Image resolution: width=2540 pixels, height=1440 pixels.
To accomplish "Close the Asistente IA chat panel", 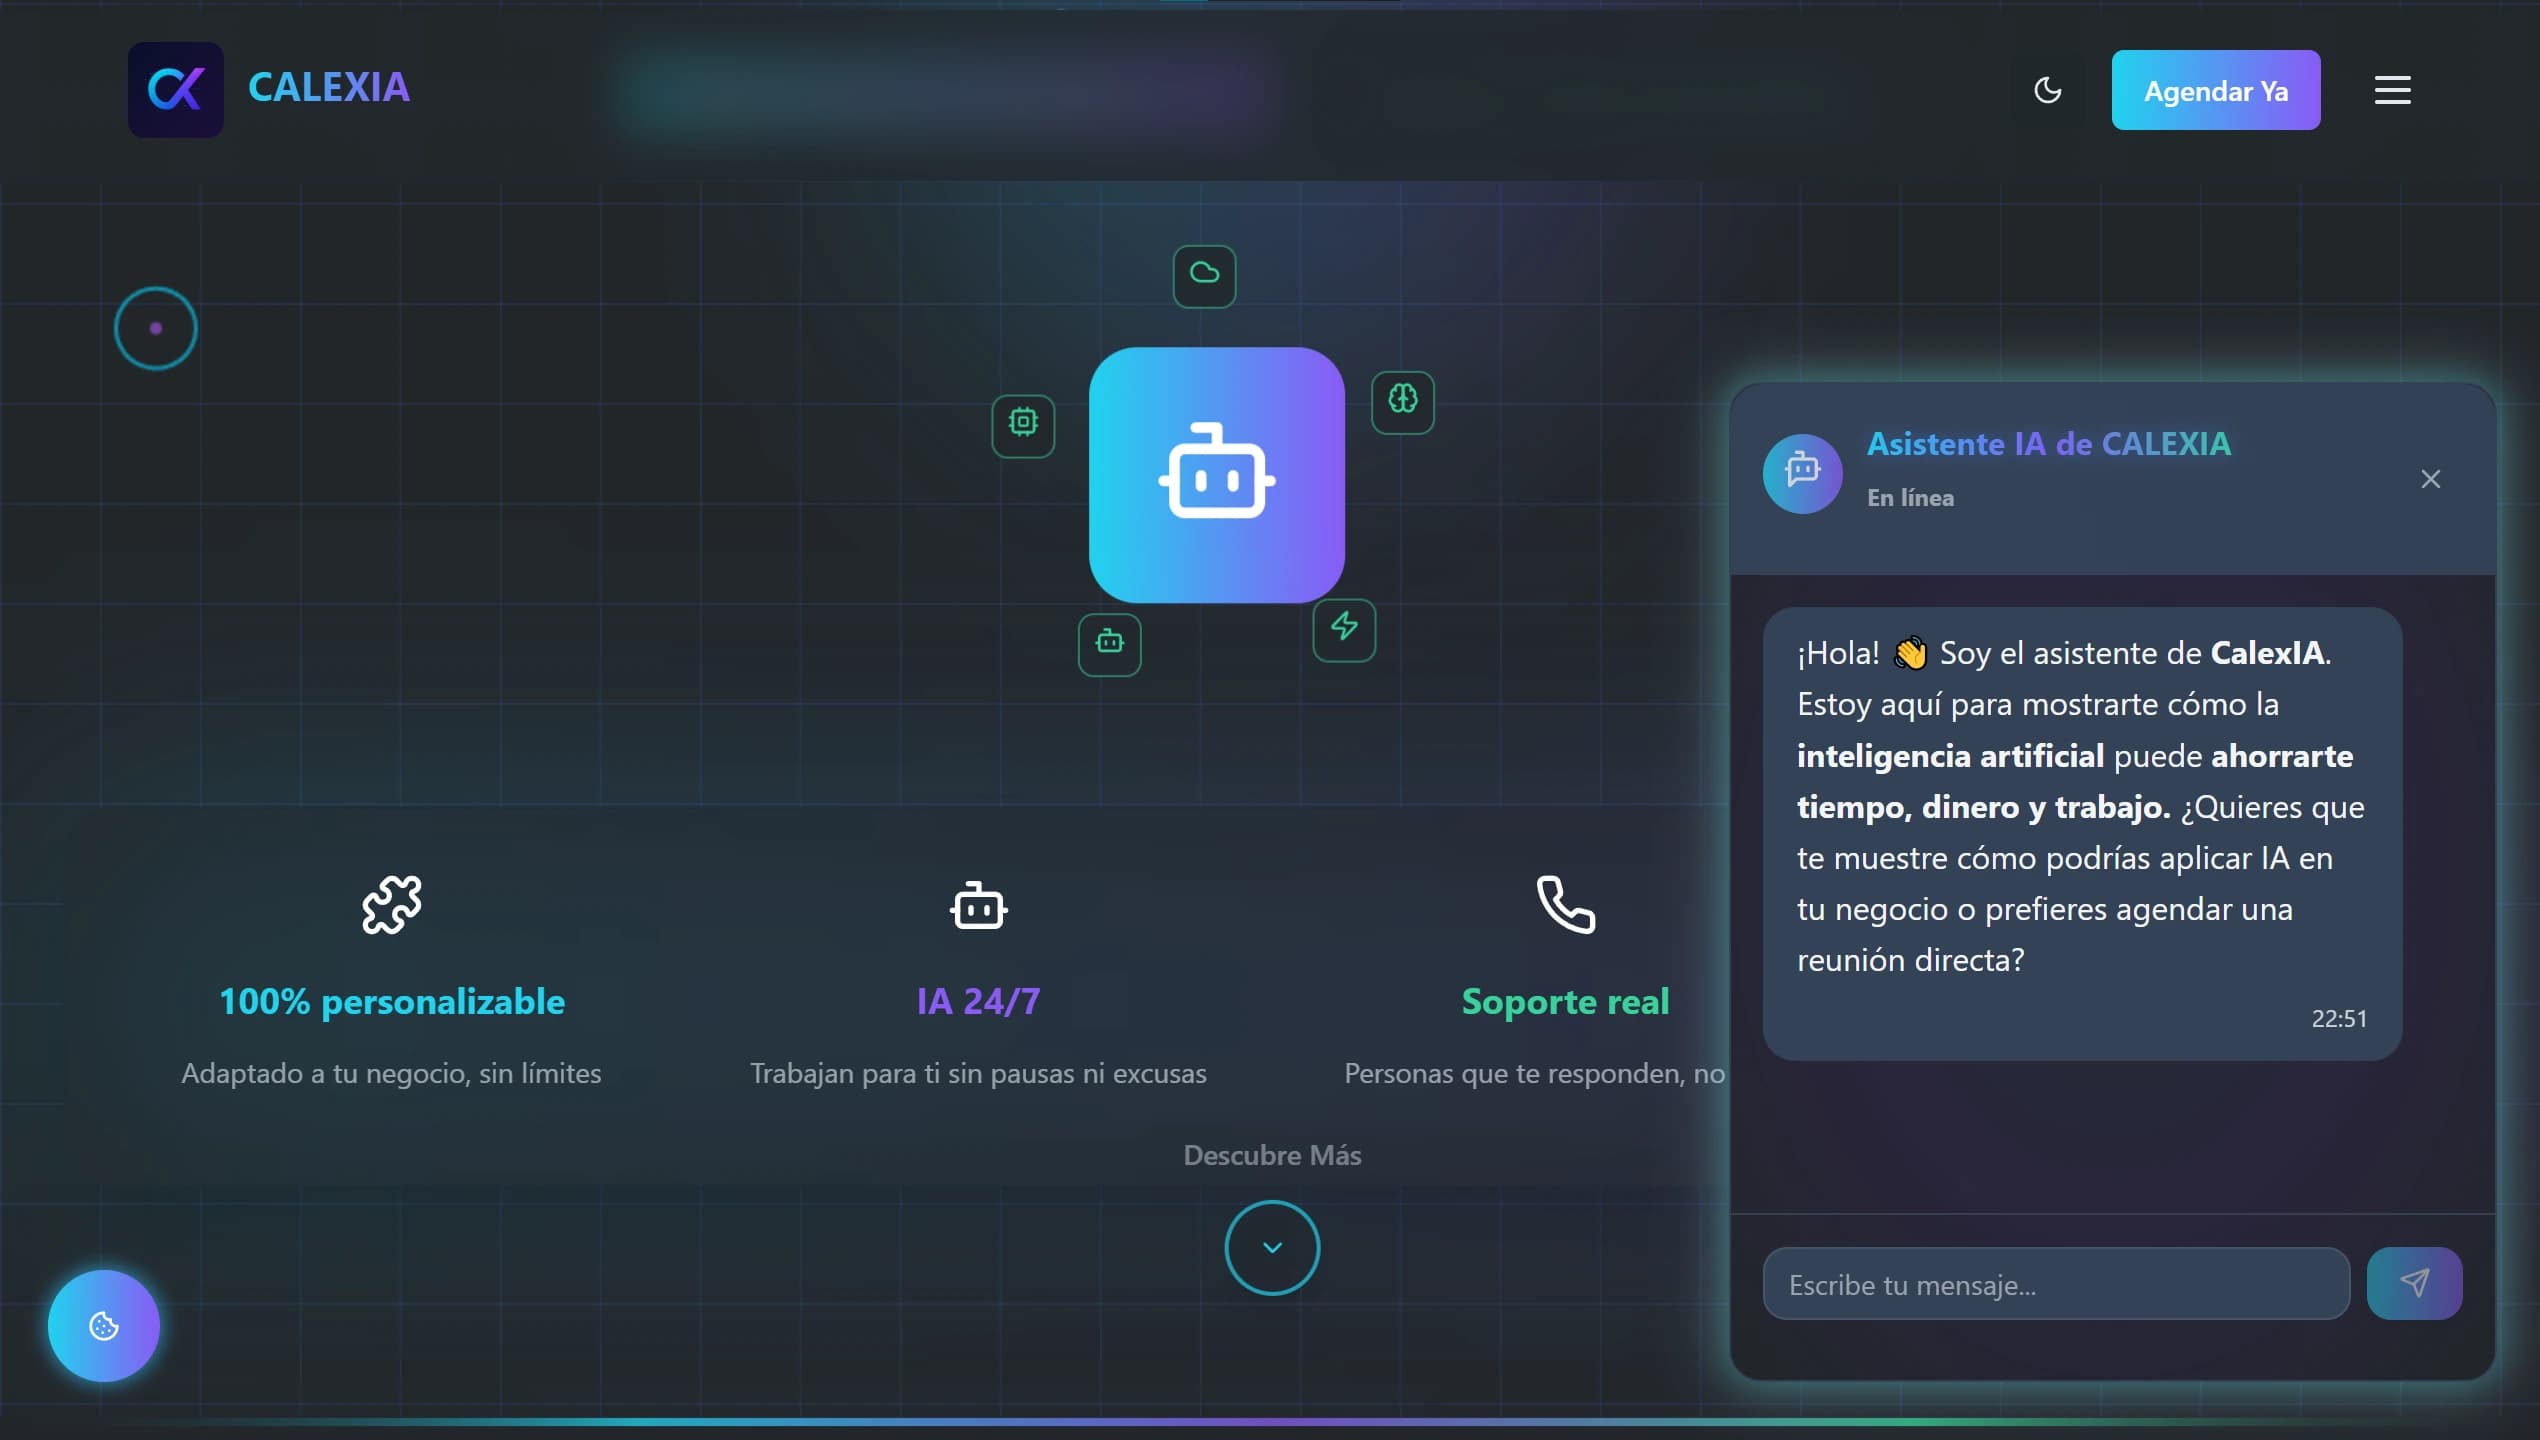I will click(x=2430, y=479).
